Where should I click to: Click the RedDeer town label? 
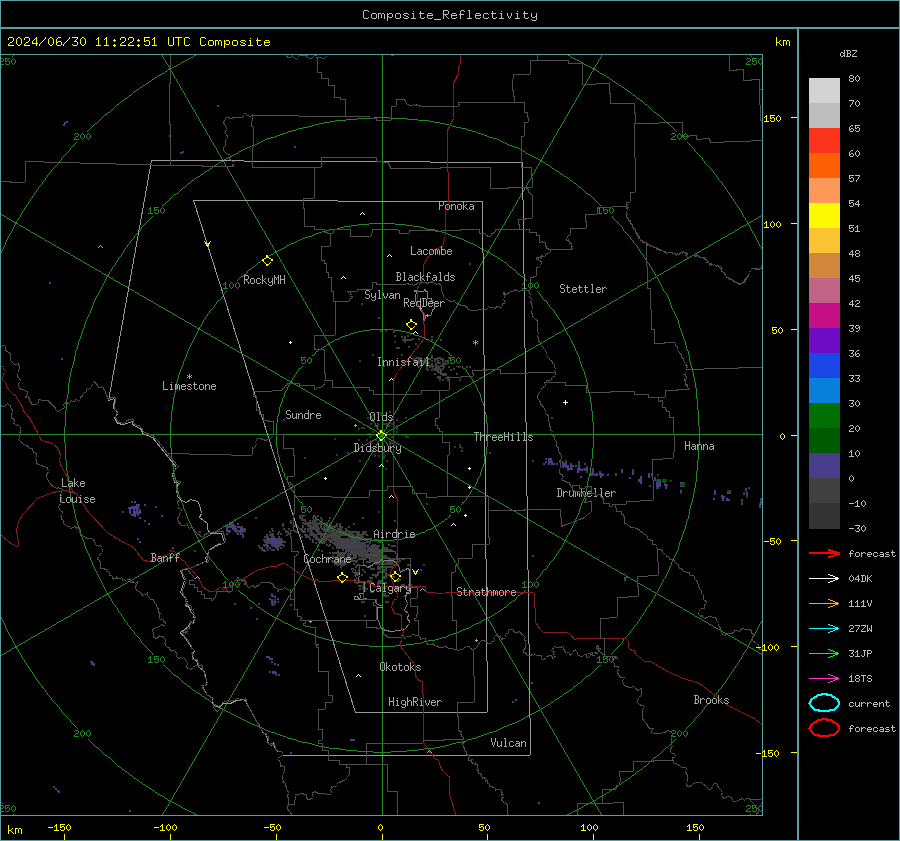pyautogui.click(x=424, y=303)
